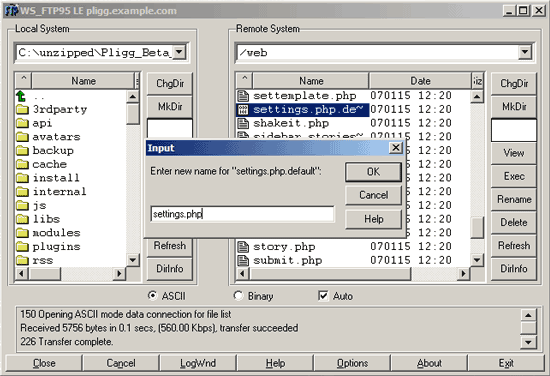
Task: Click the remote Exec button
Action: point(514,176)
